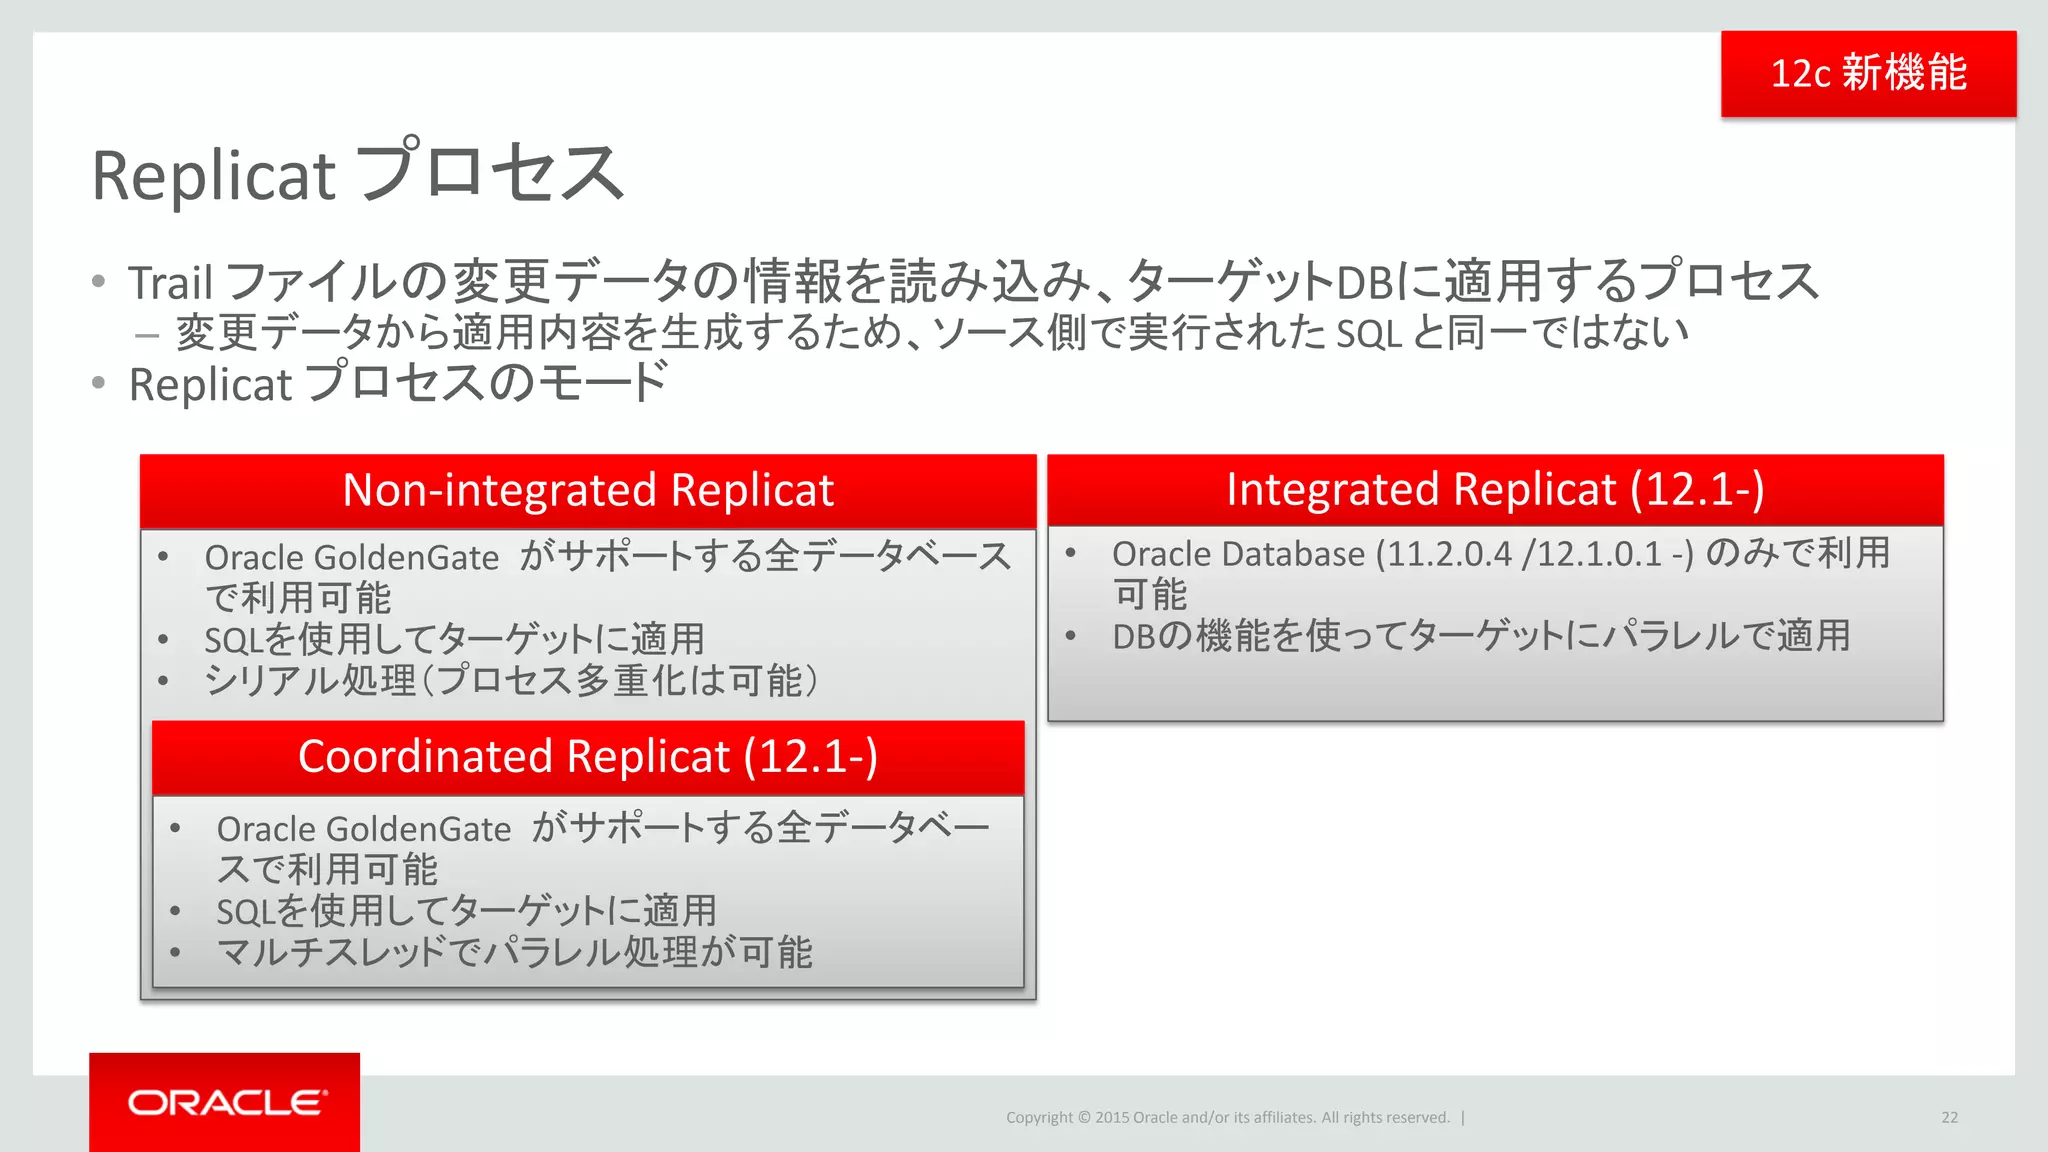
Task: Click Non-integrated 'Oracle GoldenGate がサポートする' bullet
Action: (x=608, y=577)
